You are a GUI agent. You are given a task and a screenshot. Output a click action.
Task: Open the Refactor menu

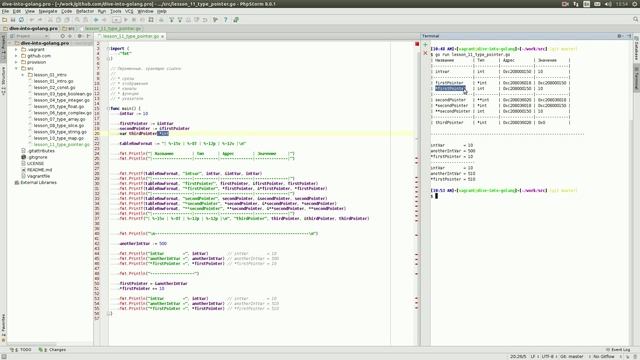(85, 11)
